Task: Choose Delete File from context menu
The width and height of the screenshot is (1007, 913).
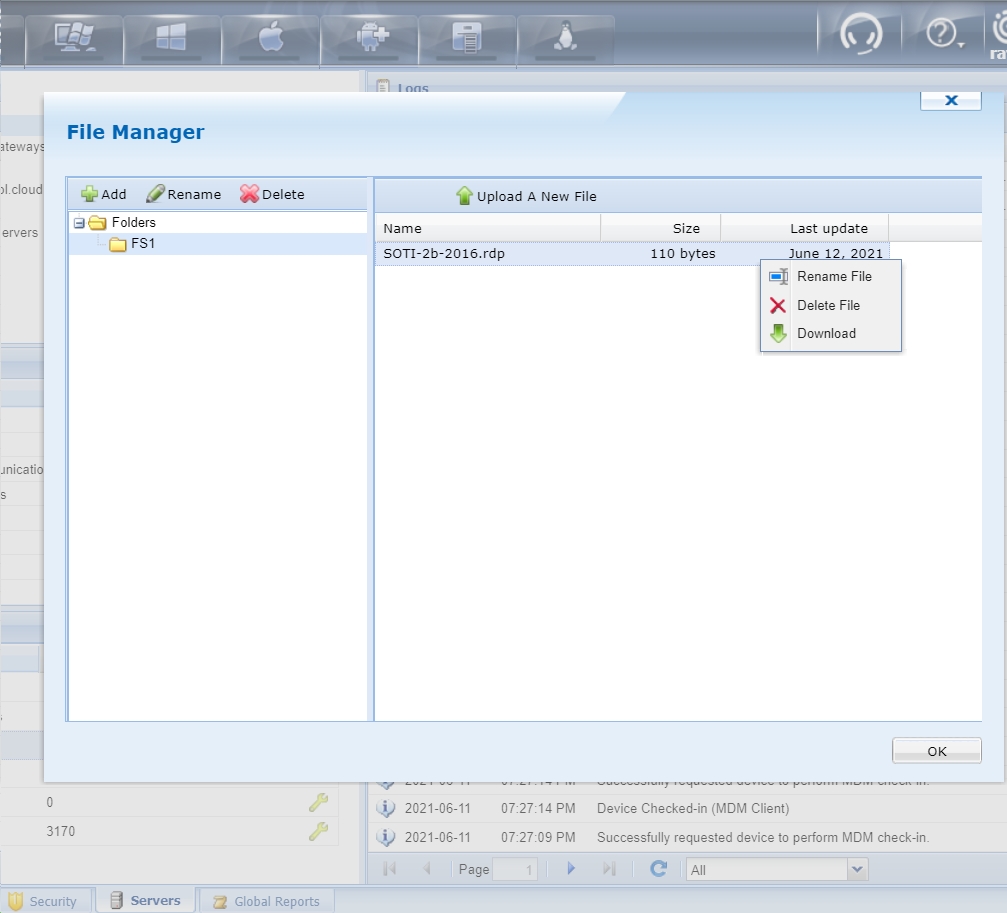Action: pos(827,306)
